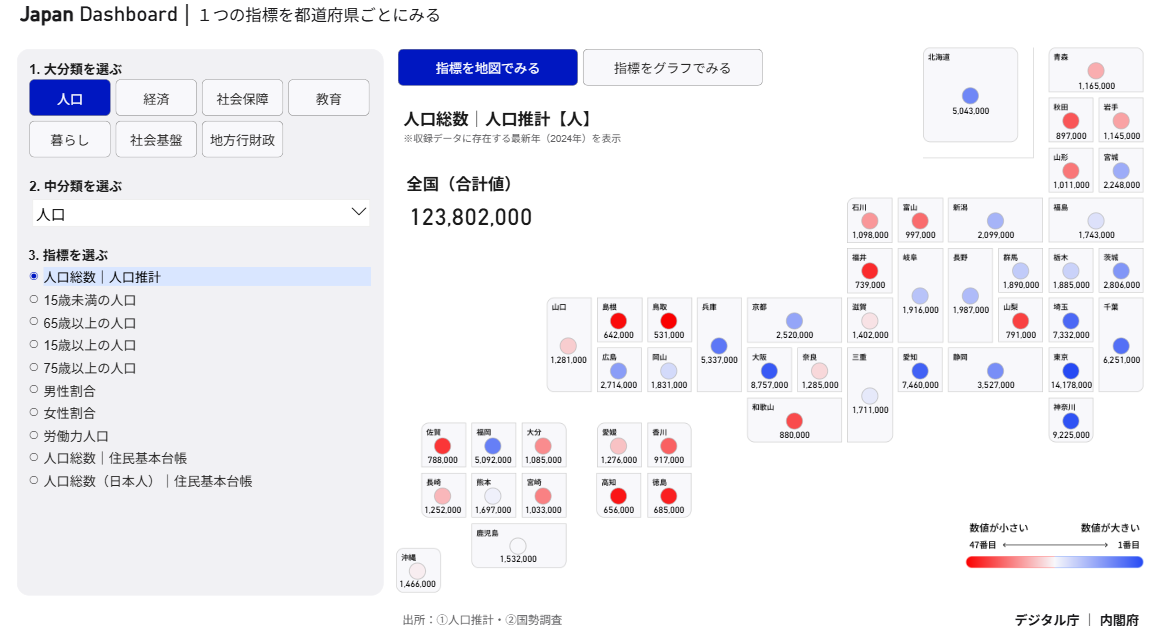Click the Hokkaido (北海道) map circle

[x=969, y=96]
